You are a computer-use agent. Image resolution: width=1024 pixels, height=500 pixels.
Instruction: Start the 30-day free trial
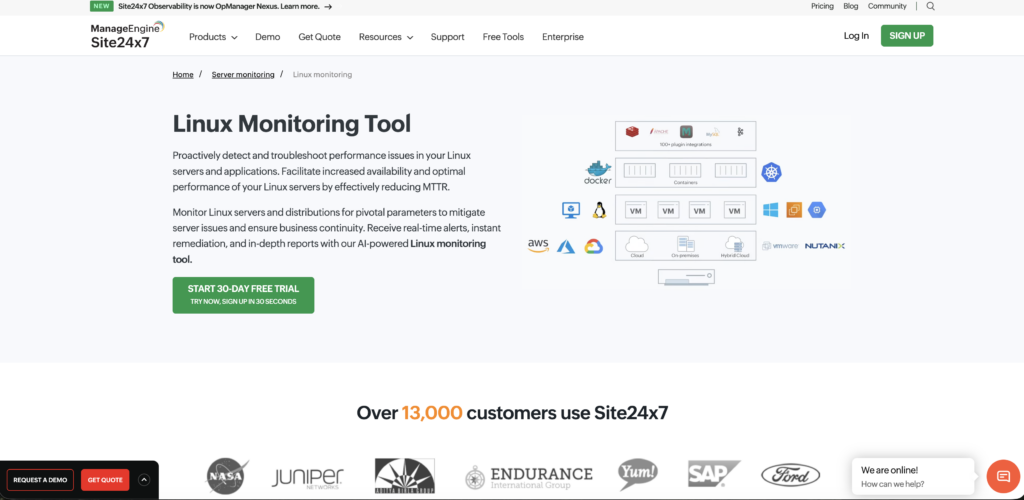(243, 295)
